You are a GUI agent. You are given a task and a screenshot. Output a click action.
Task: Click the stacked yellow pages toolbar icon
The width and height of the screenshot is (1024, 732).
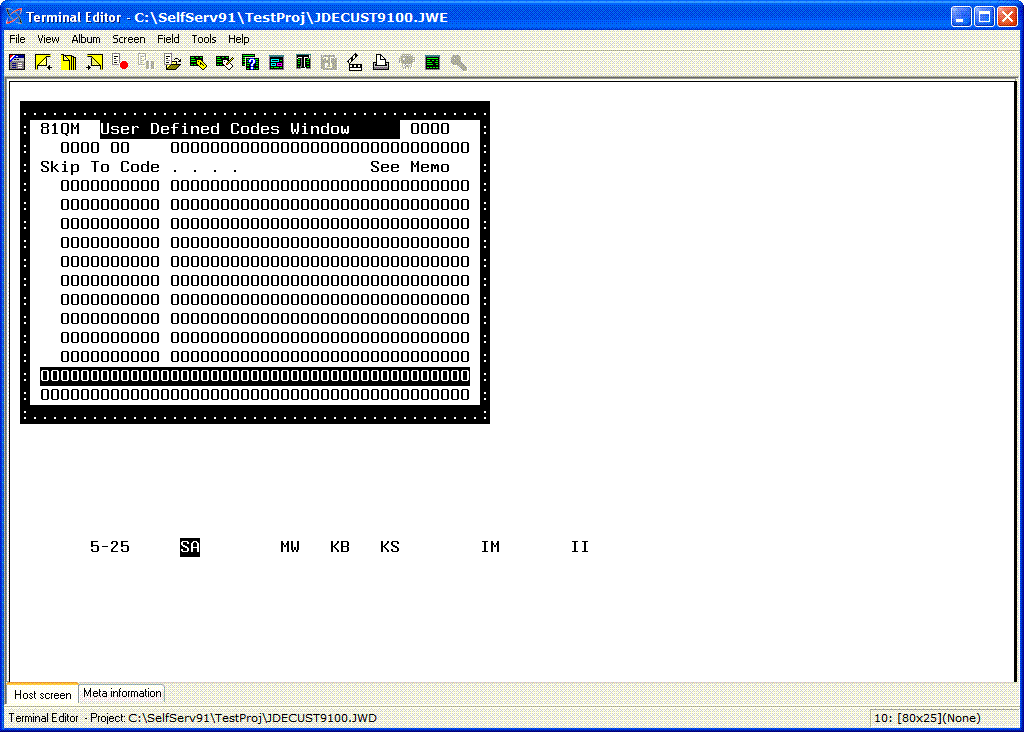[x=69, y=63]
